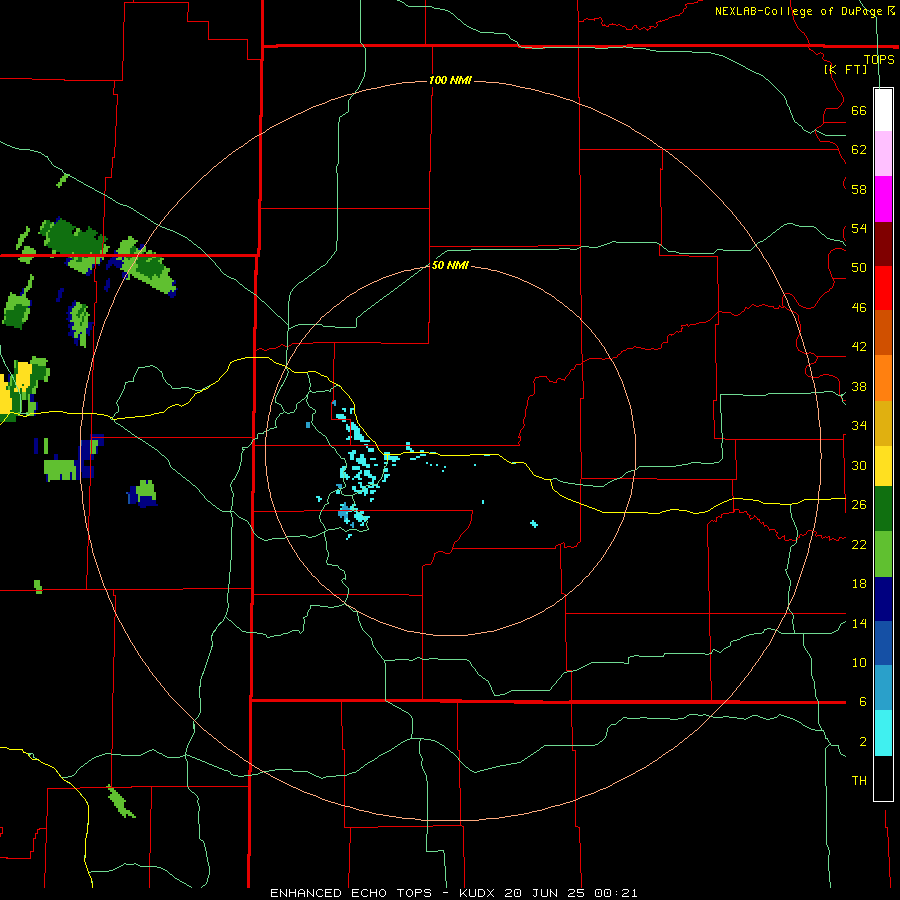Click the 'NEXLAB-College of DuPage' credit text
900x900 pixels.
800,11
